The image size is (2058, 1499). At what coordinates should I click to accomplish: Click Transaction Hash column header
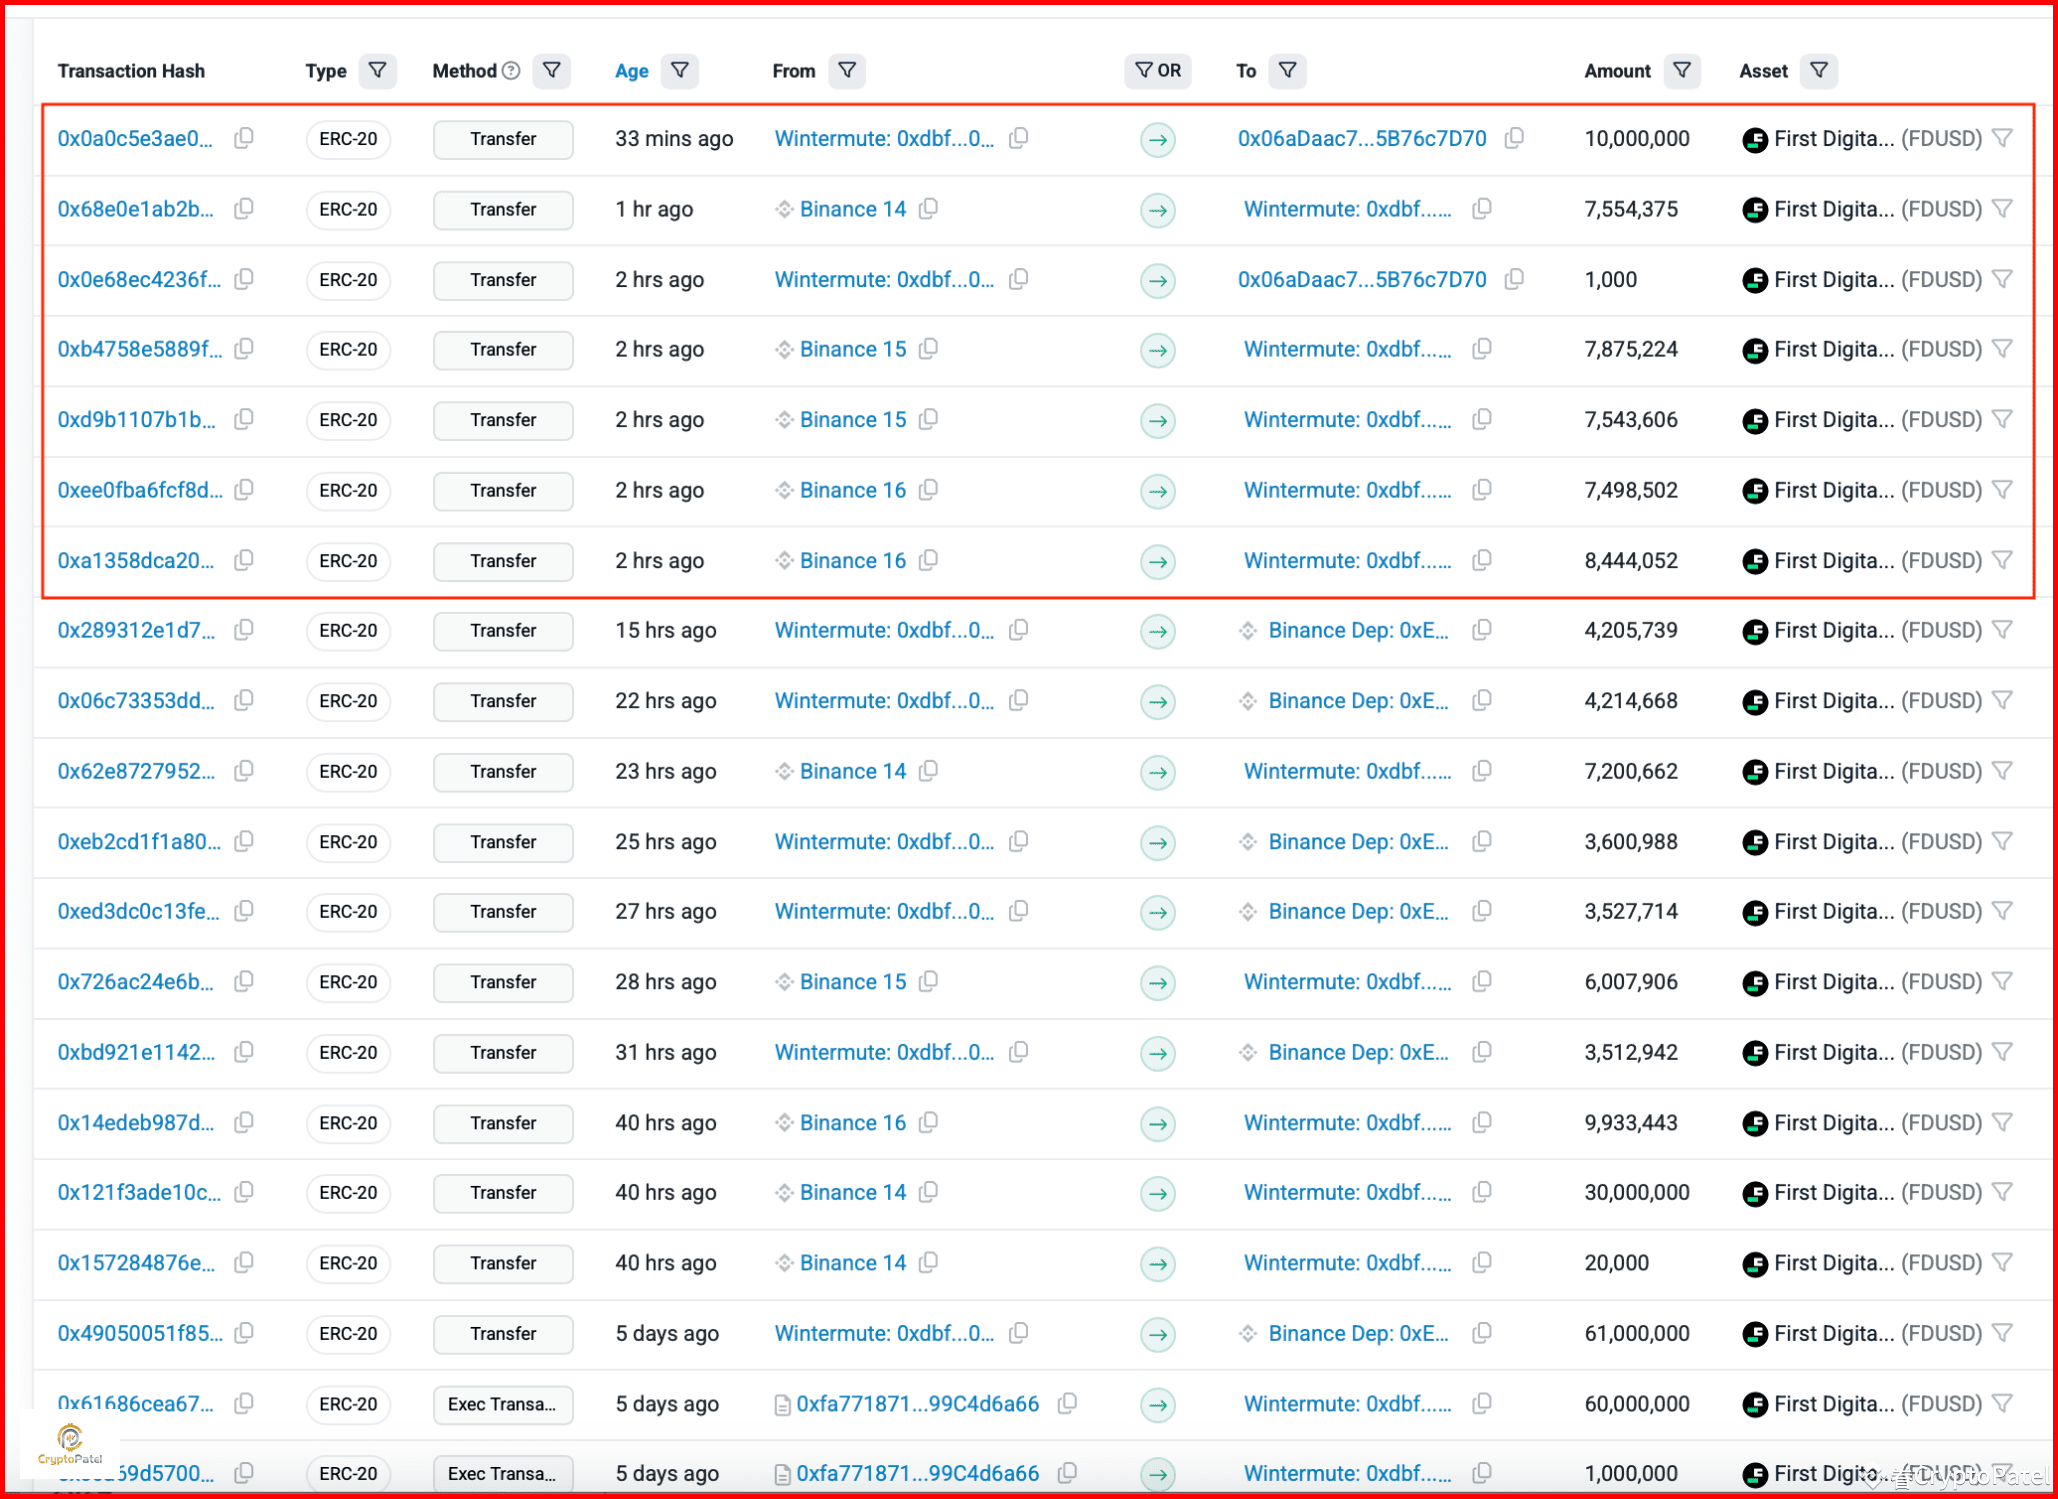click(131, 71)
